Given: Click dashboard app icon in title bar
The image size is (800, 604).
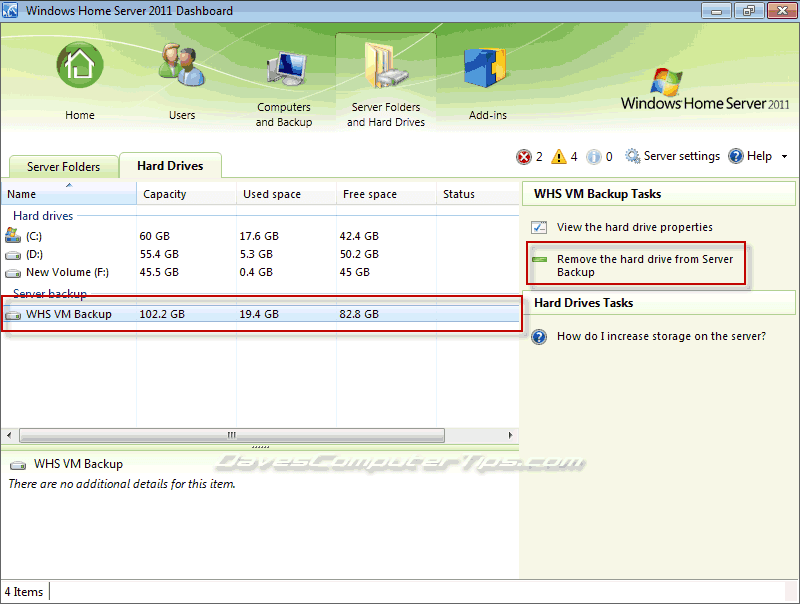Looking at the screenshot, I should click(x=10, y=10).
